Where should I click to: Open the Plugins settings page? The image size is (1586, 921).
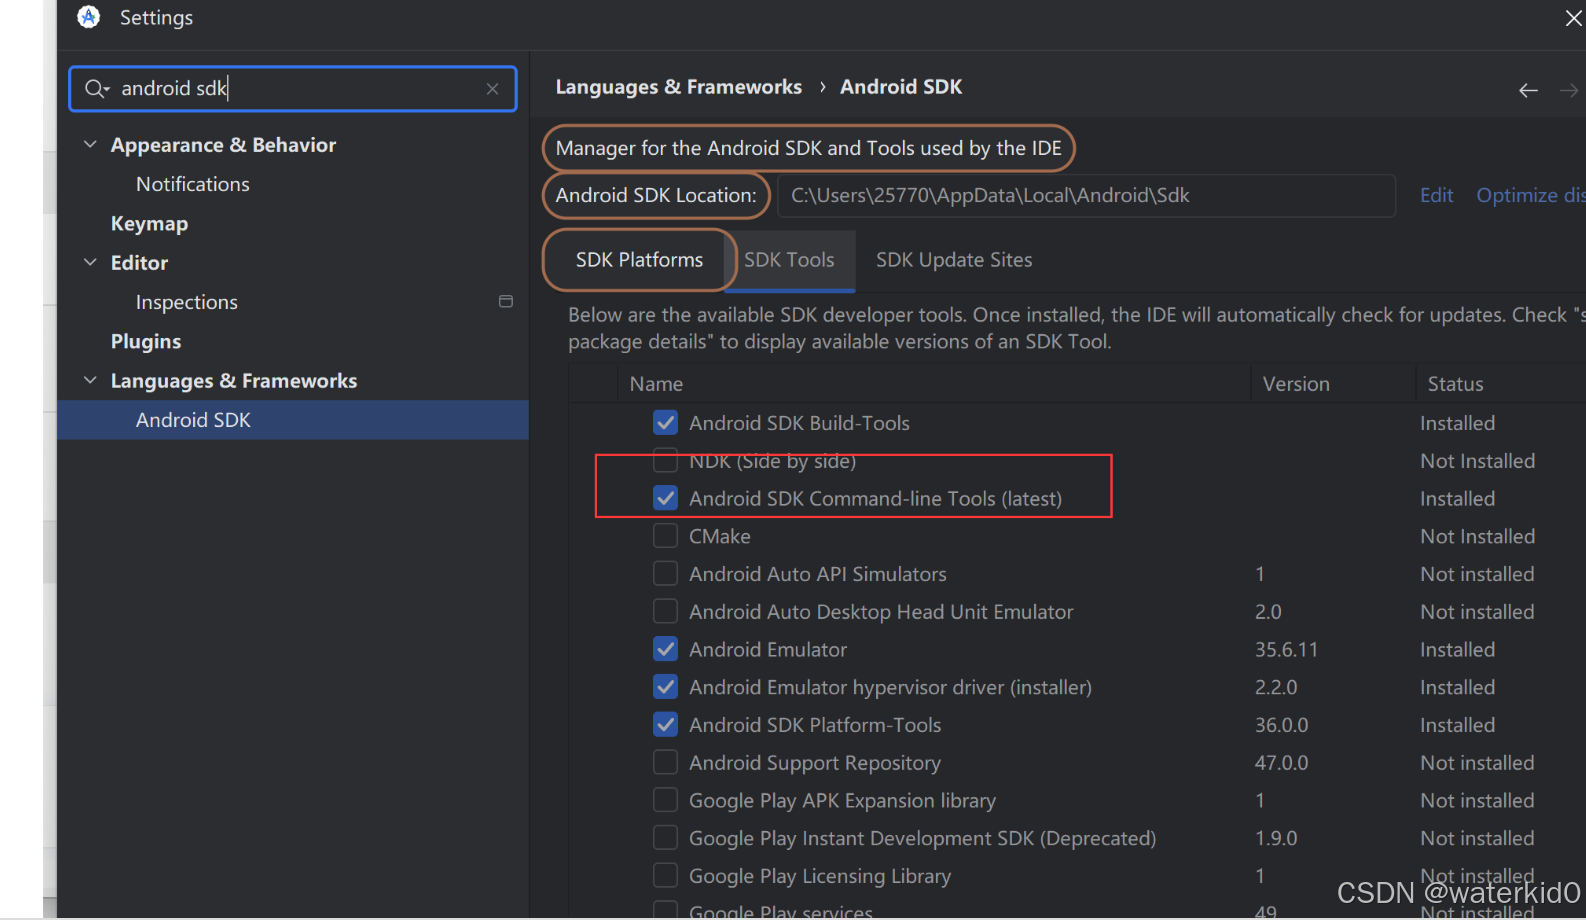coord(146,341)
